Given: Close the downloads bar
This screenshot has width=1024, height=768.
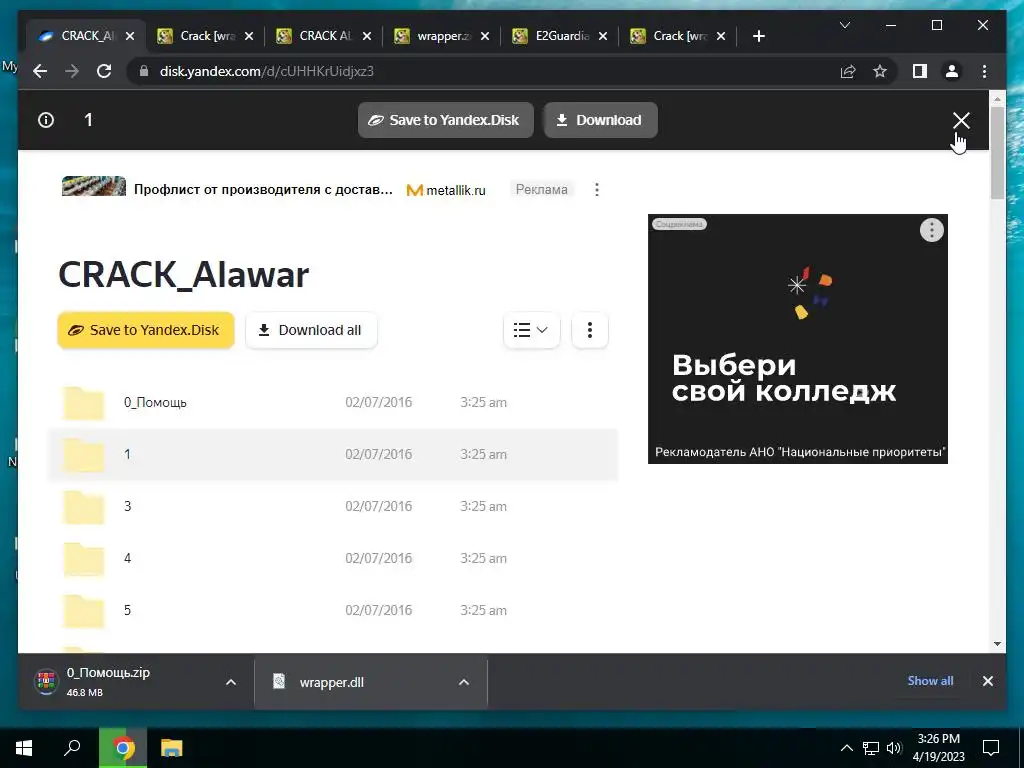Looking at the screenshot, I should coord(987,681).
